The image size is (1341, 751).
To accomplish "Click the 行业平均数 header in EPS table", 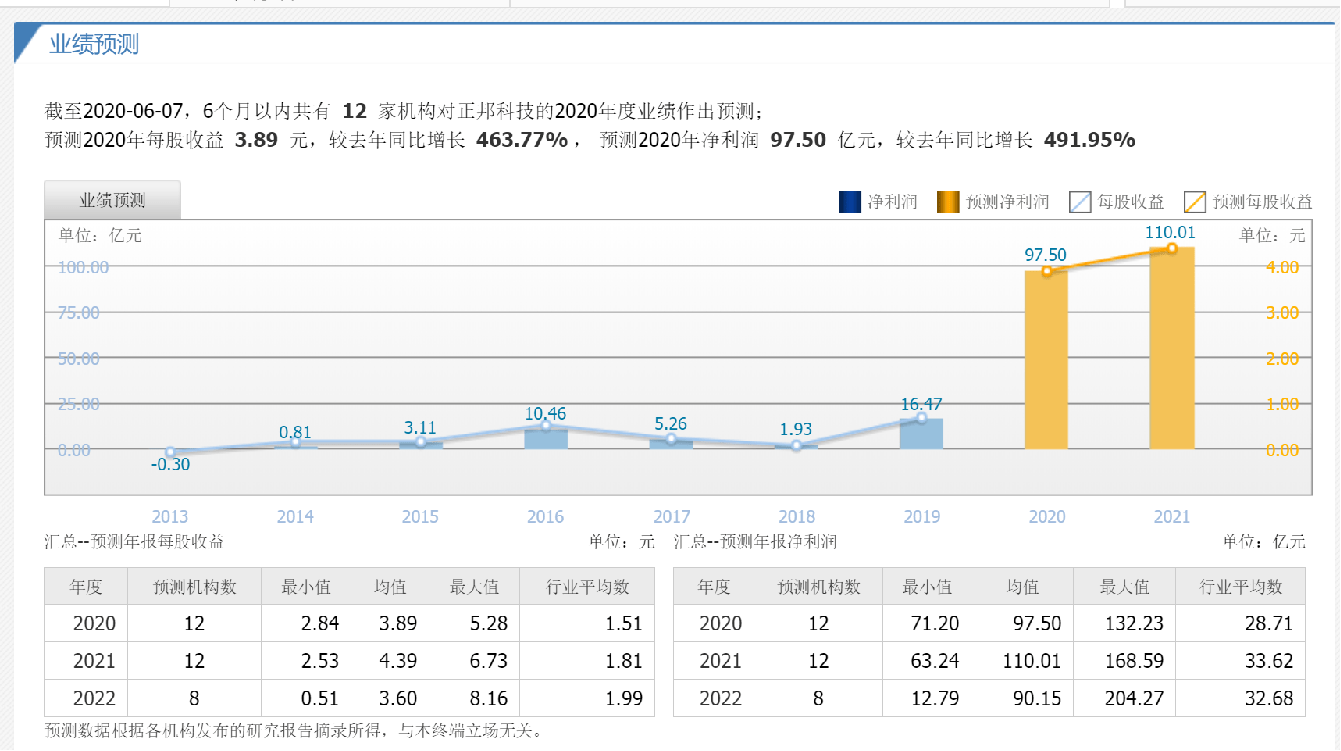I will 588,587.
